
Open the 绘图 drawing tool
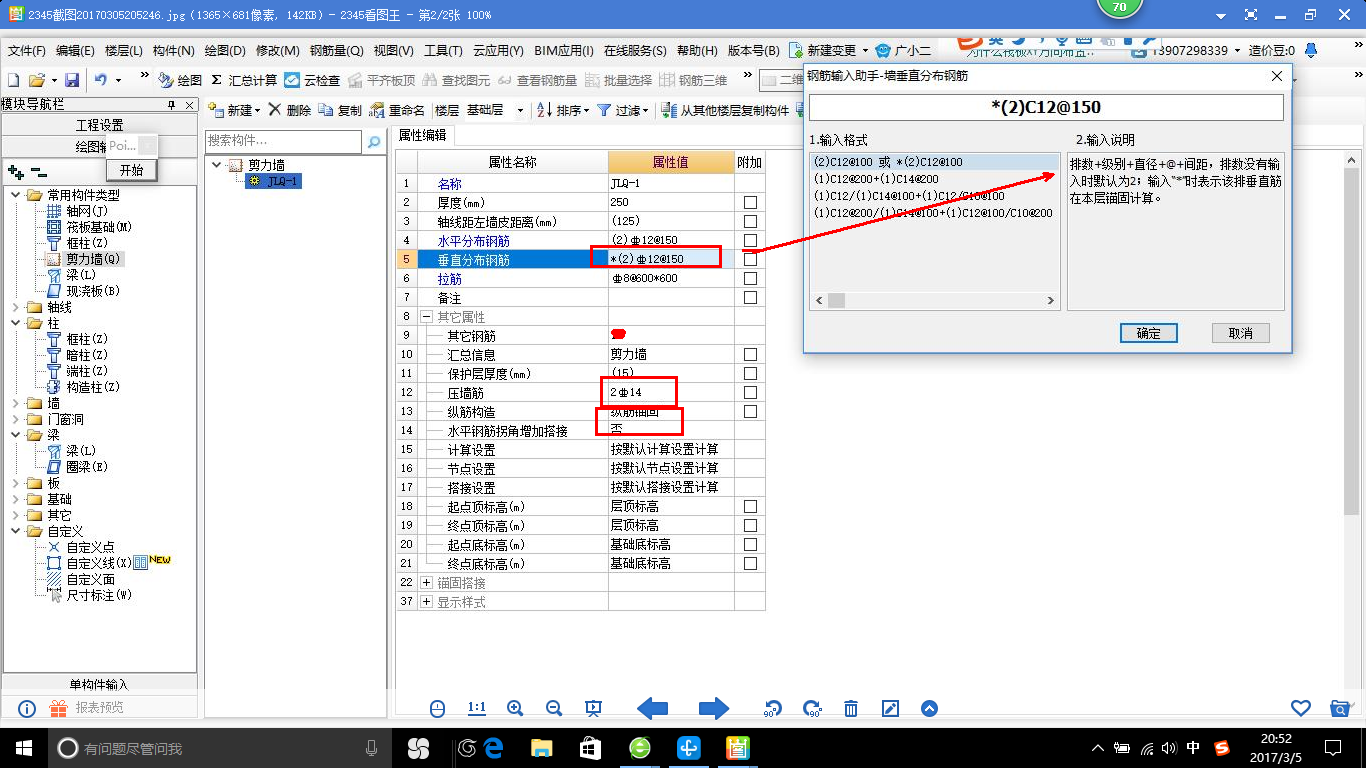point(180,80)
